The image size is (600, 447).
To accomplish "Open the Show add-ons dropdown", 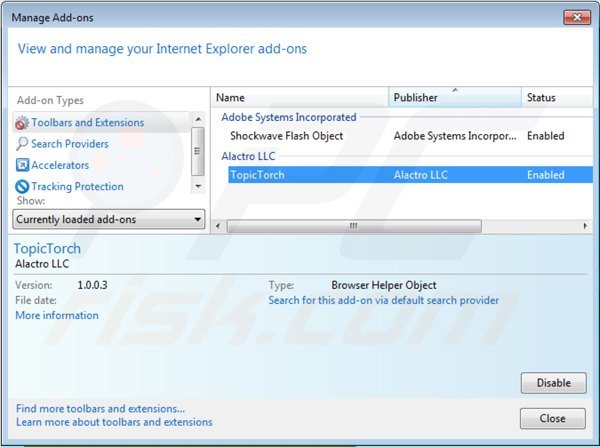I will (109, 219).
